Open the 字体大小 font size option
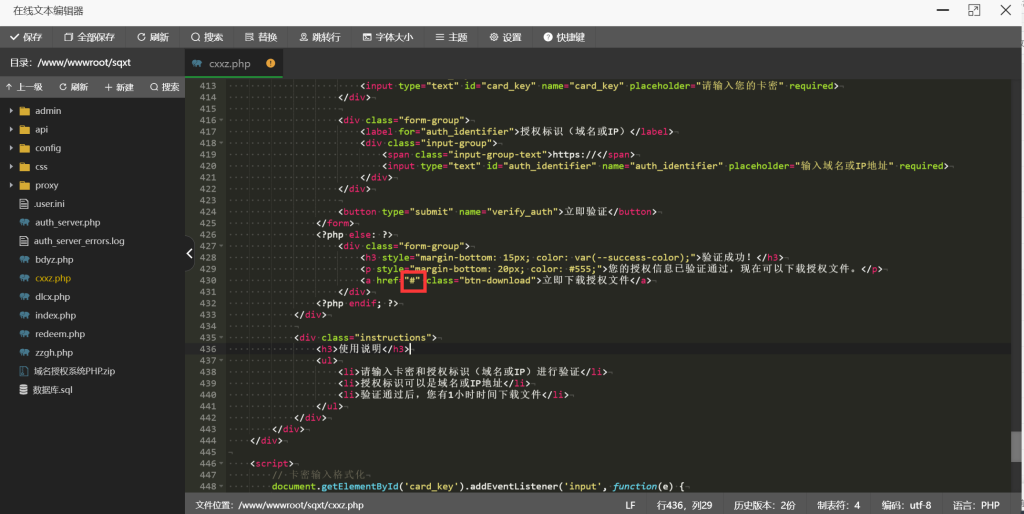This screenshot has width=1024, height=514. [x=388, y=37]
